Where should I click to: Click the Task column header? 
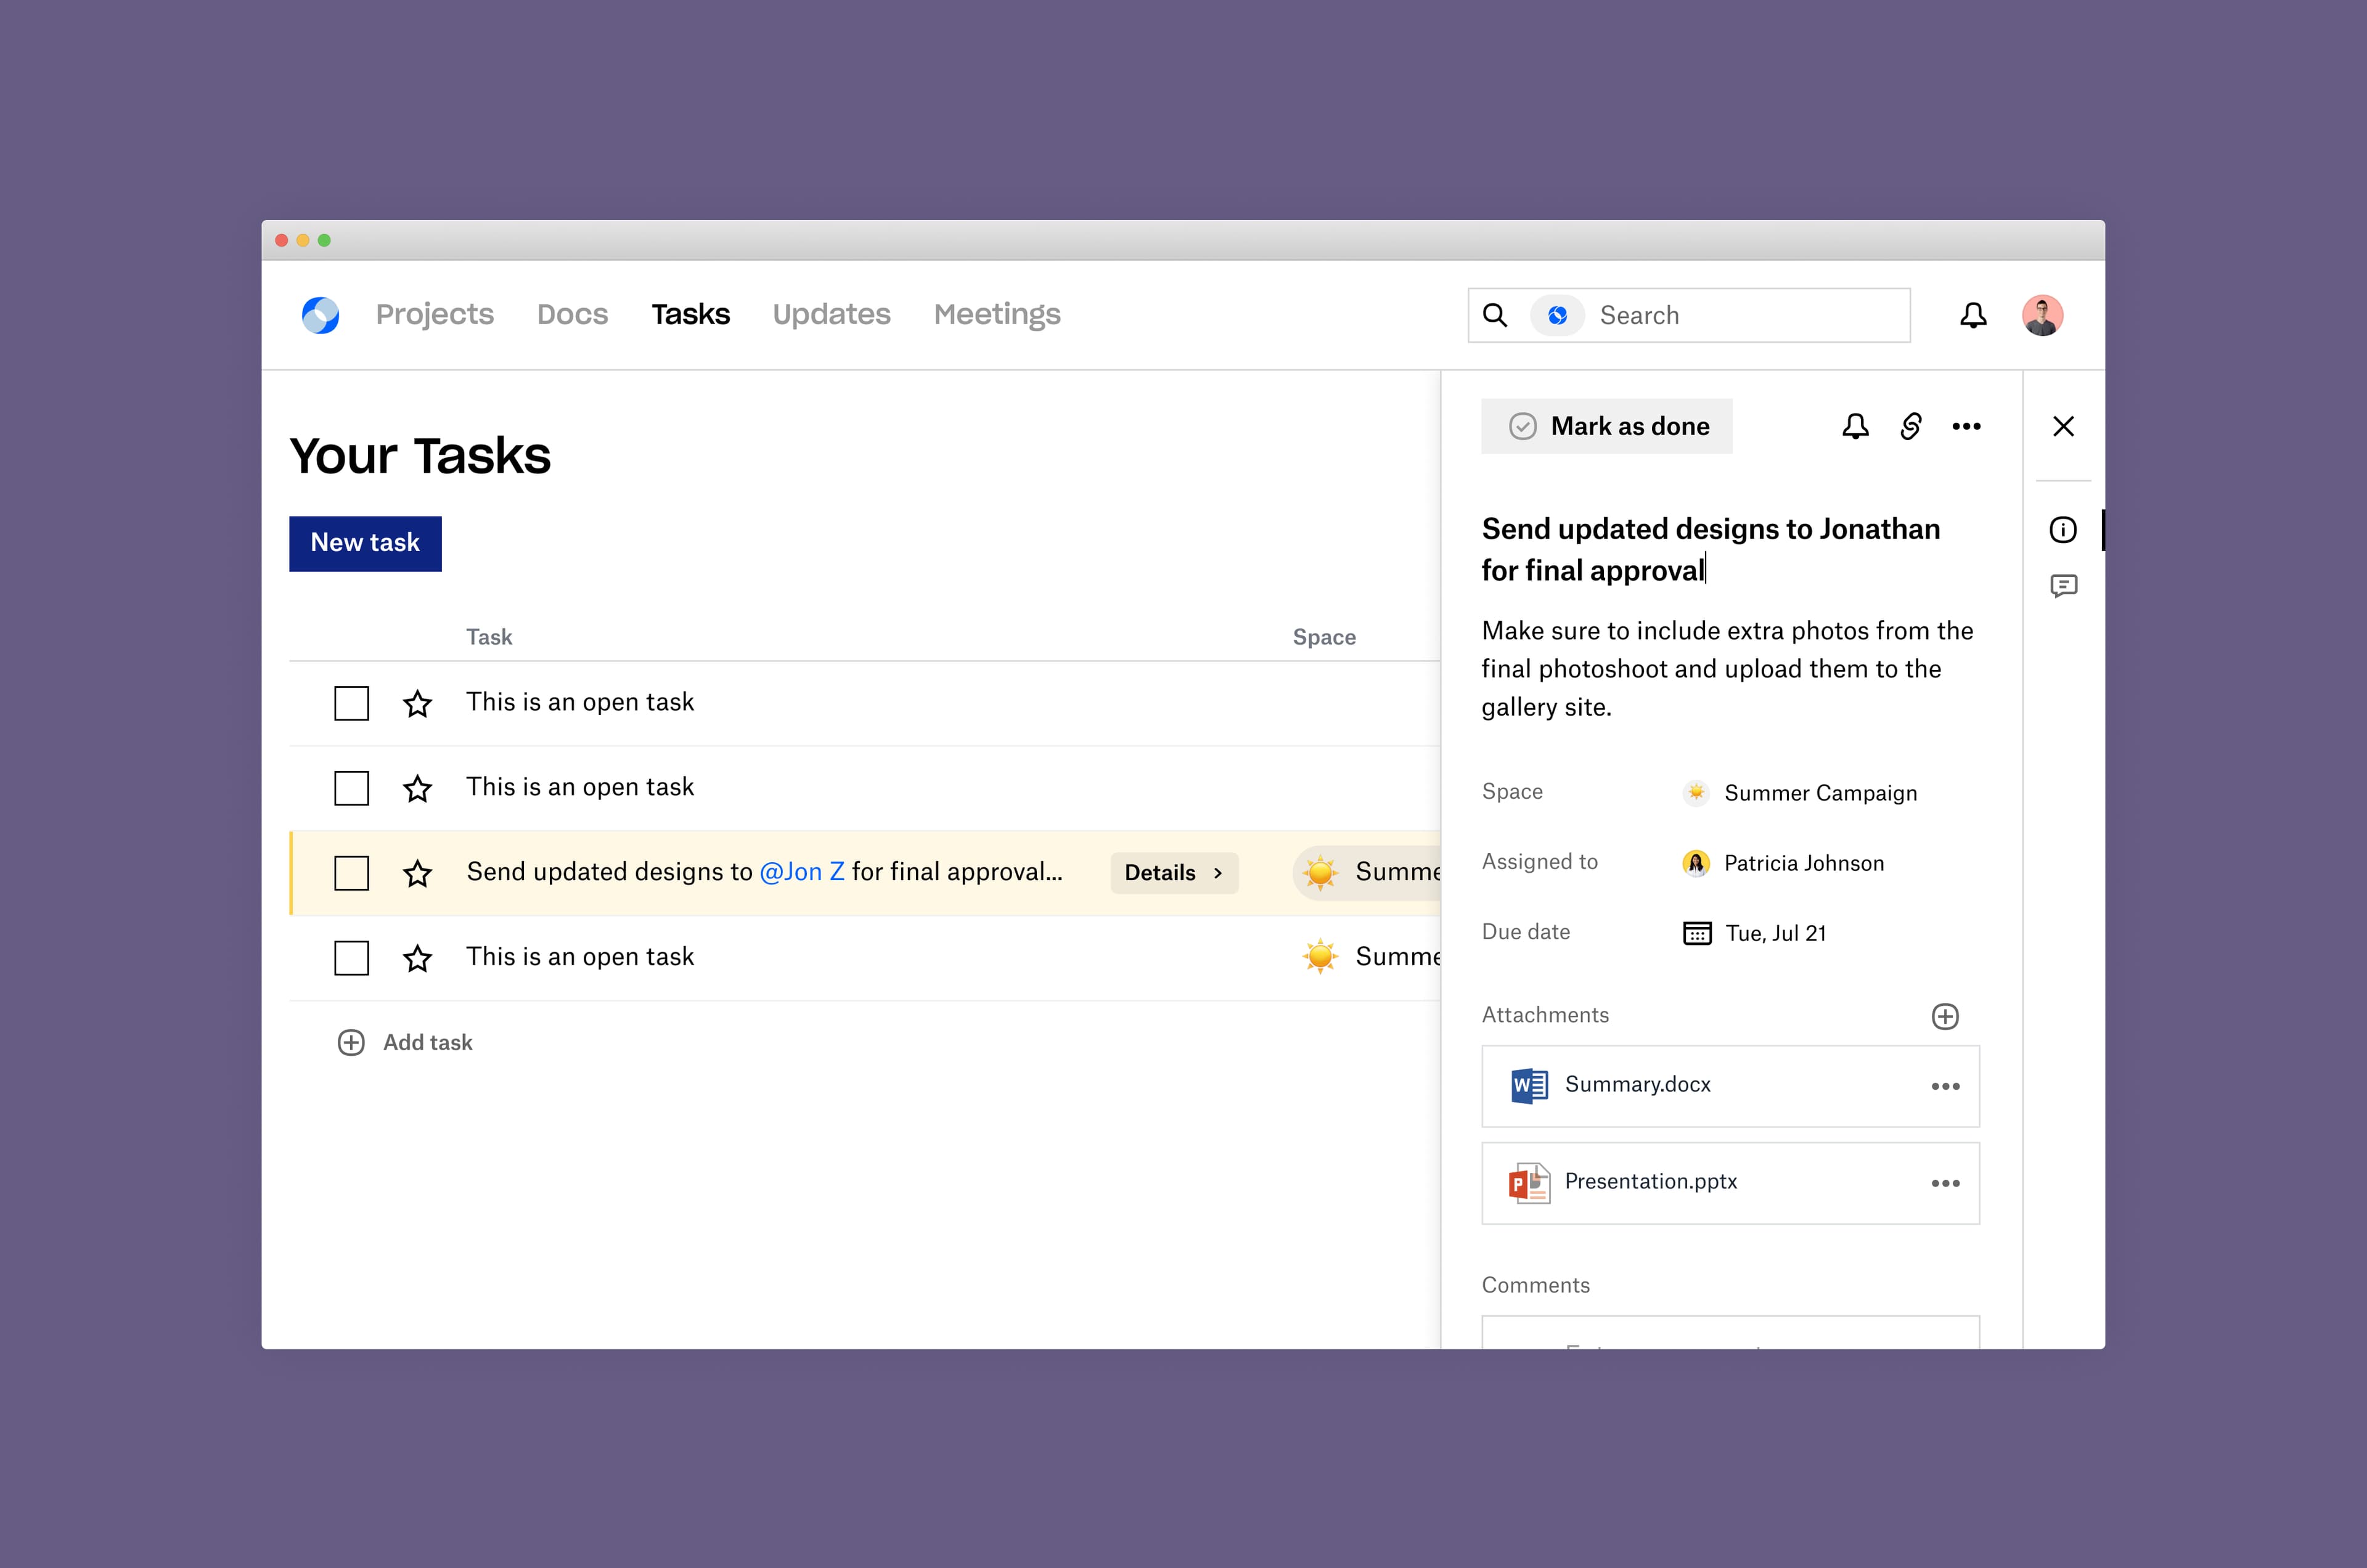point(489,637)
